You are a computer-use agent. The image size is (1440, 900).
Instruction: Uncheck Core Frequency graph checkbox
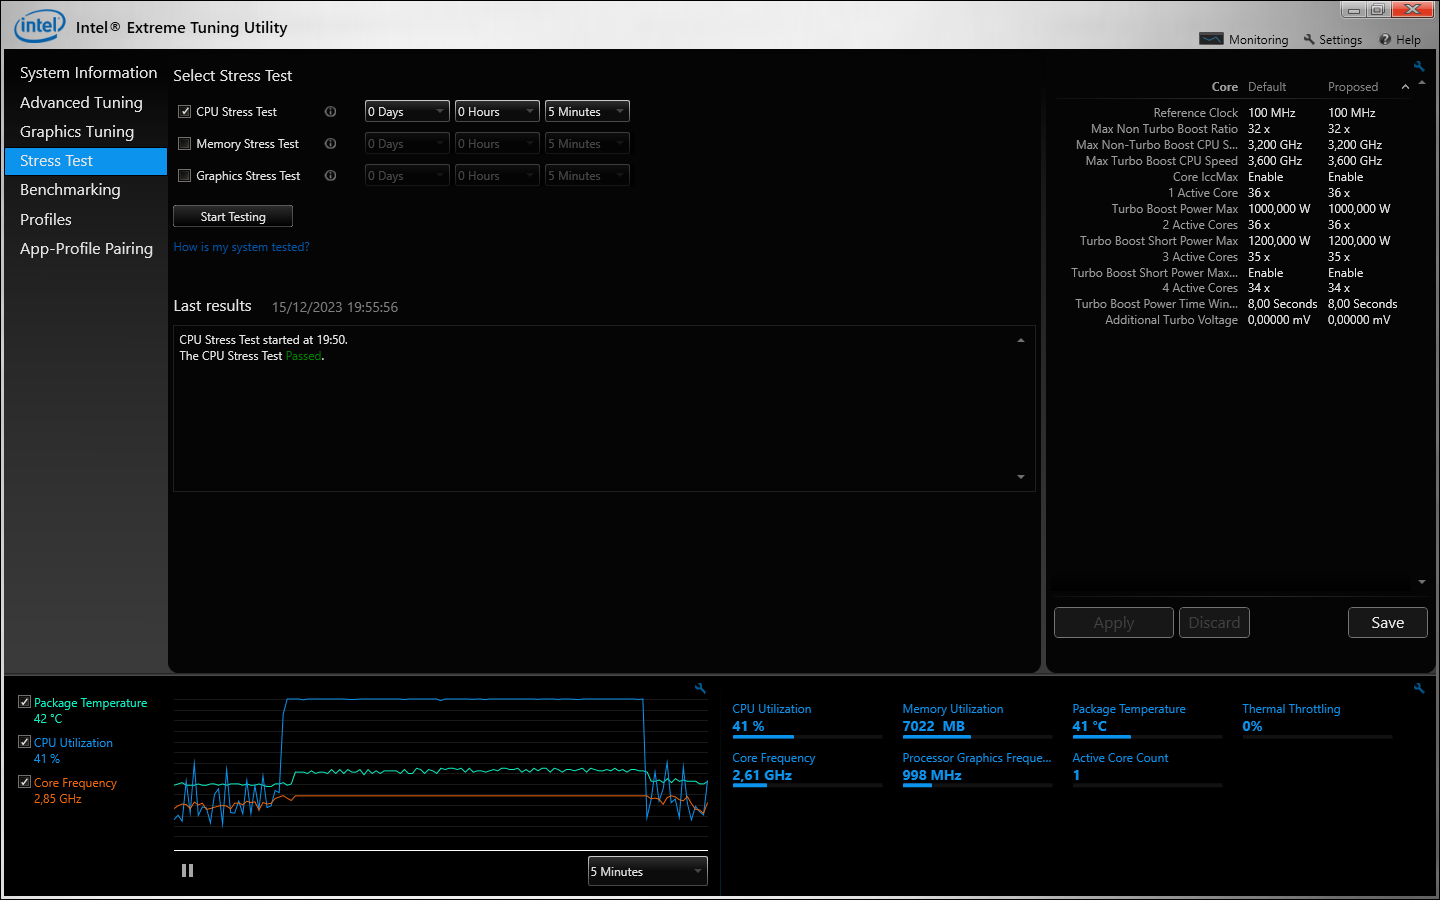tap(24, 782)
